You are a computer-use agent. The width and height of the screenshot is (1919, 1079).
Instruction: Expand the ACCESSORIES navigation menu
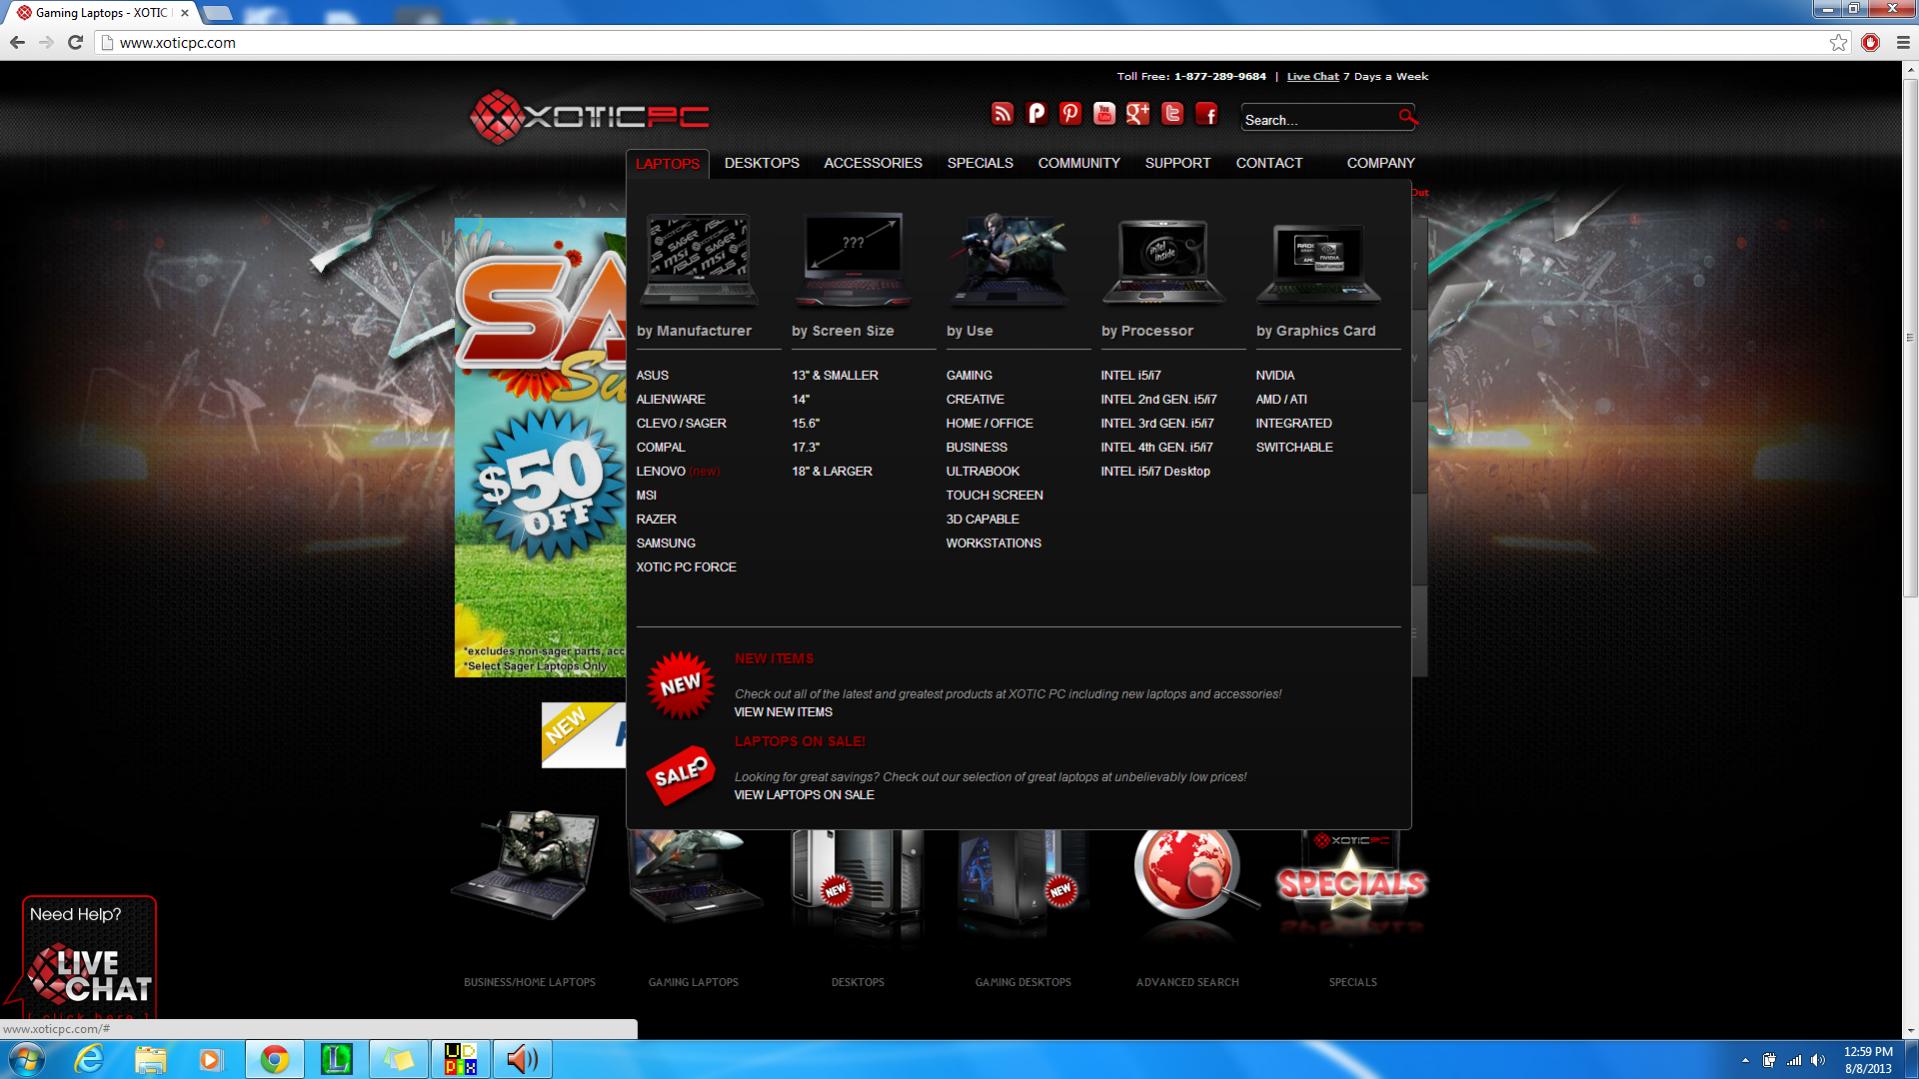click(872, 163)
